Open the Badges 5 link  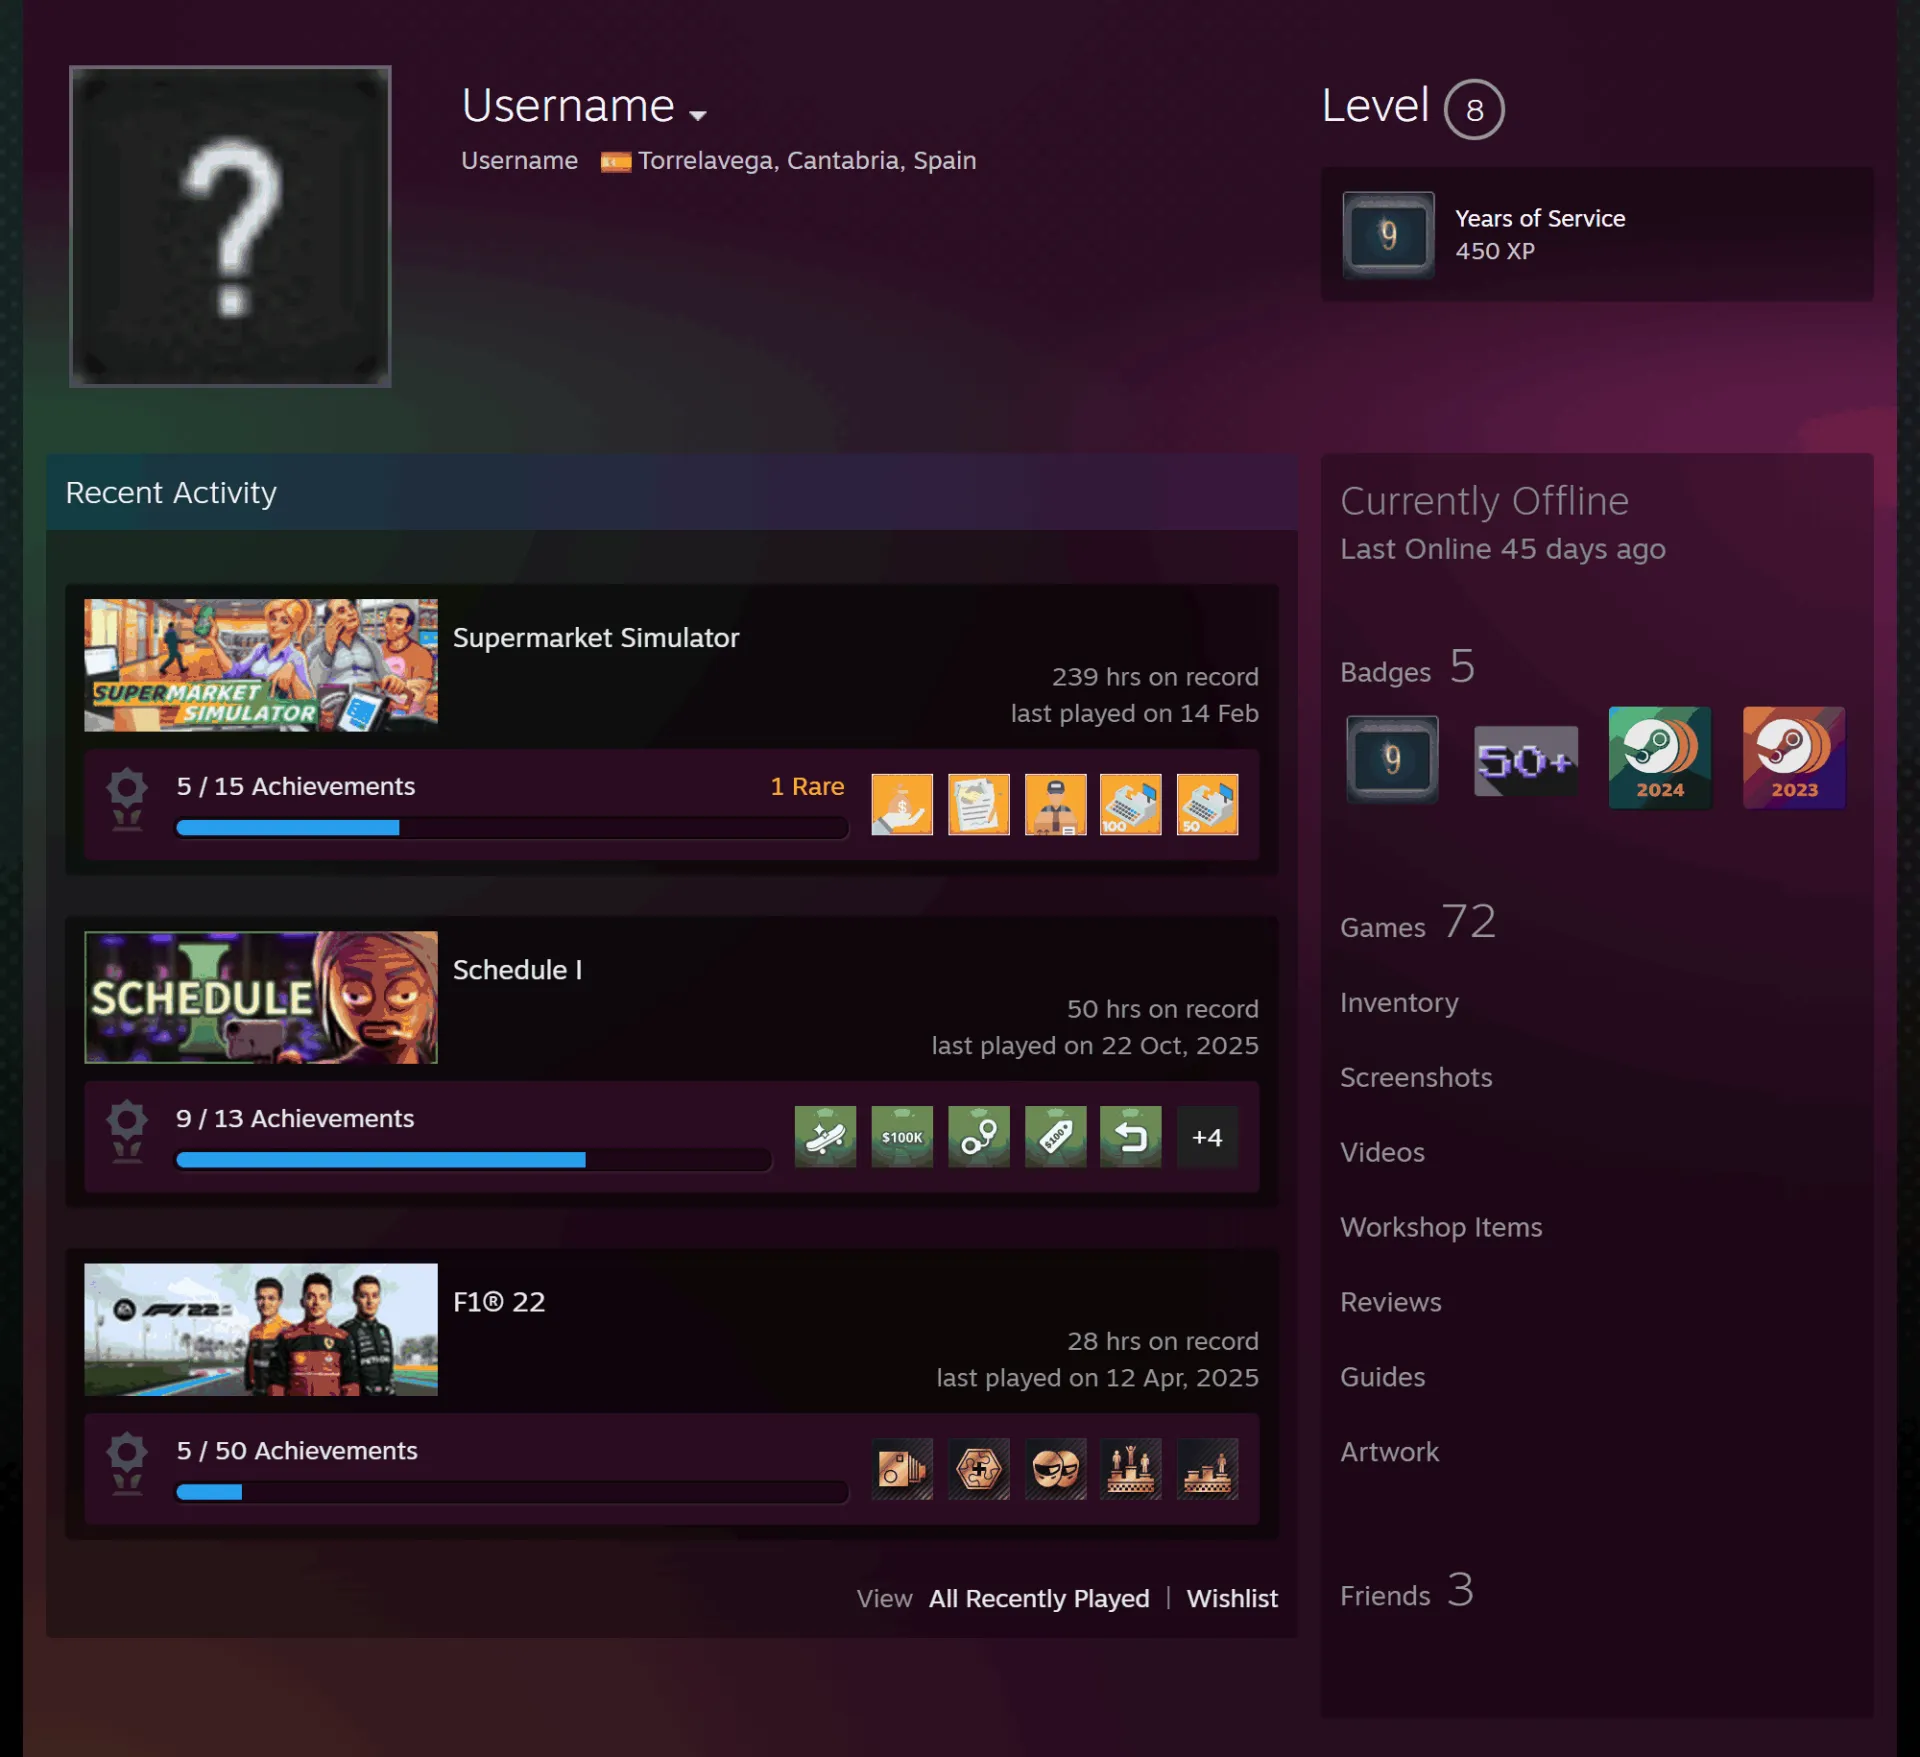click(1408, 667)
